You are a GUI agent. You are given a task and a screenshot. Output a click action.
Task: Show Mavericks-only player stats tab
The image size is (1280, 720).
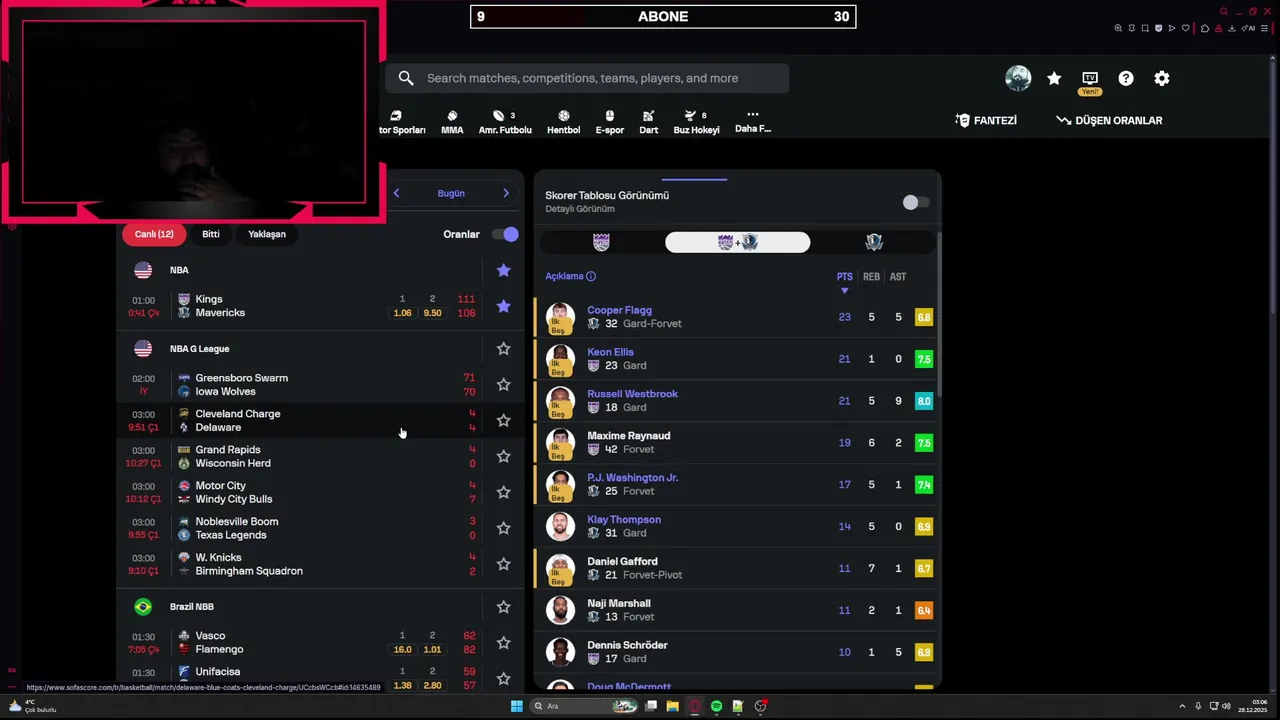click(x=874, y=242)
